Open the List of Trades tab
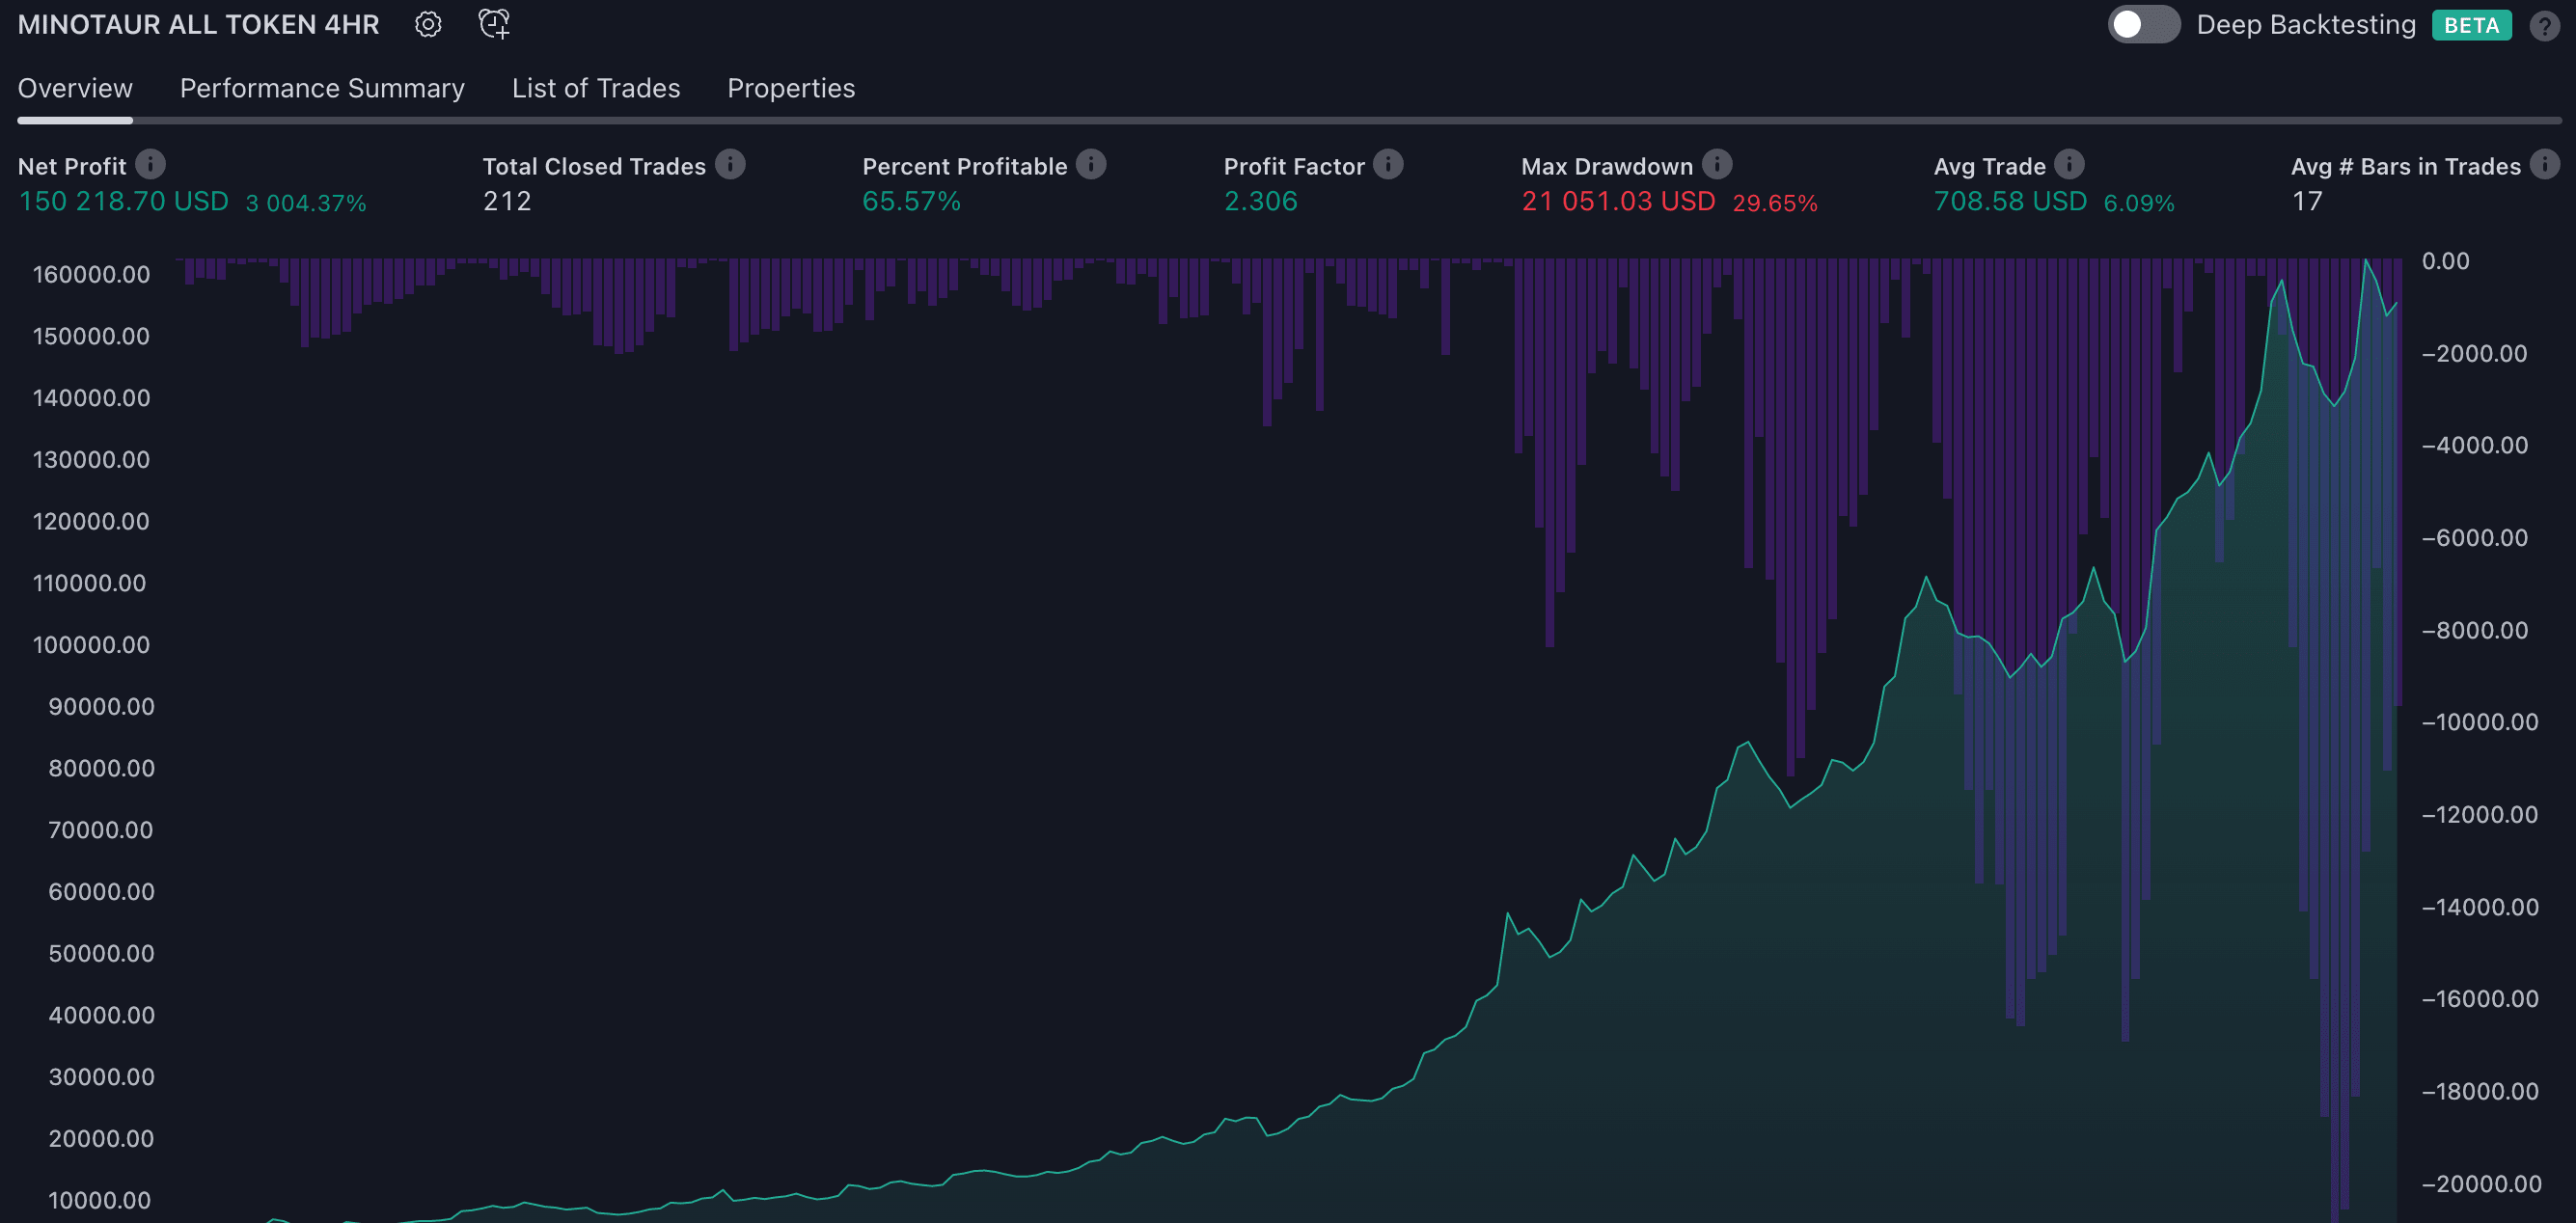2576x1223 pixels. [x=596, y=88]
